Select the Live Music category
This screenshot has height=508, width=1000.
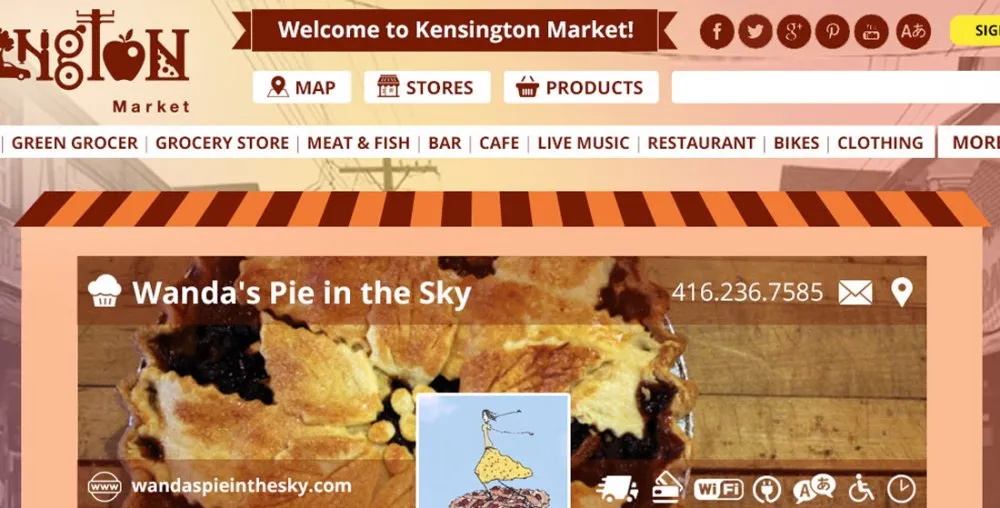[584, 143]
